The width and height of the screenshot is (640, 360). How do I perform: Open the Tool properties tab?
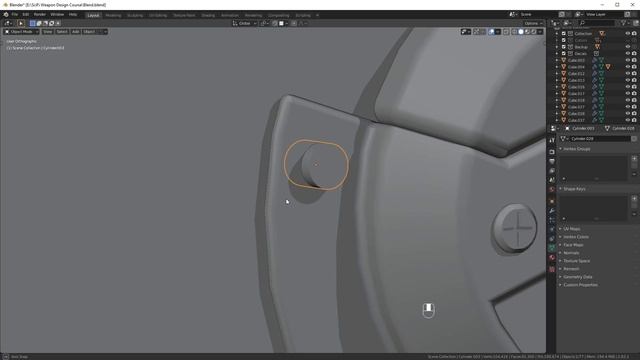coord(552,140)
